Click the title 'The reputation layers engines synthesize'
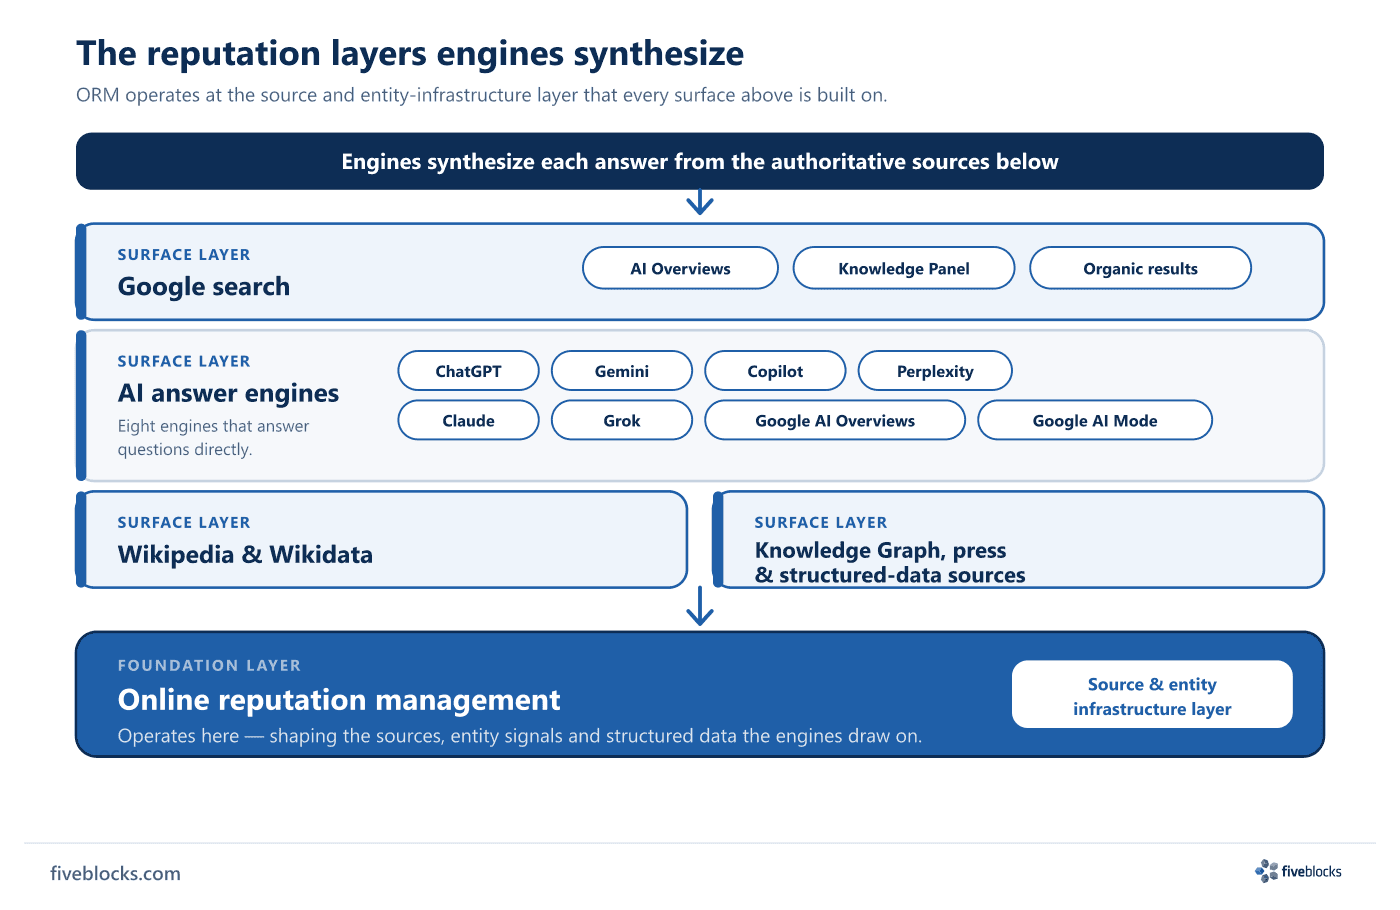Image resolution: width=1400 pixels, height=910 pixels. tap(410, 53)
